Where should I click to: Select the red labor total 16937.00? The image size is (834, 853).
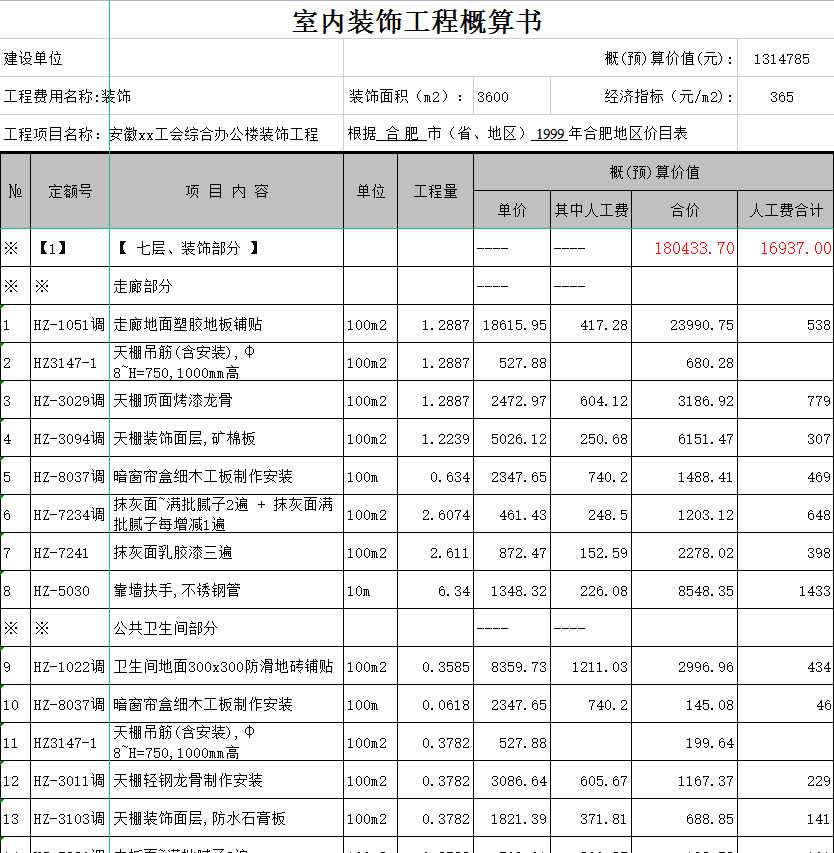point(795,249)
